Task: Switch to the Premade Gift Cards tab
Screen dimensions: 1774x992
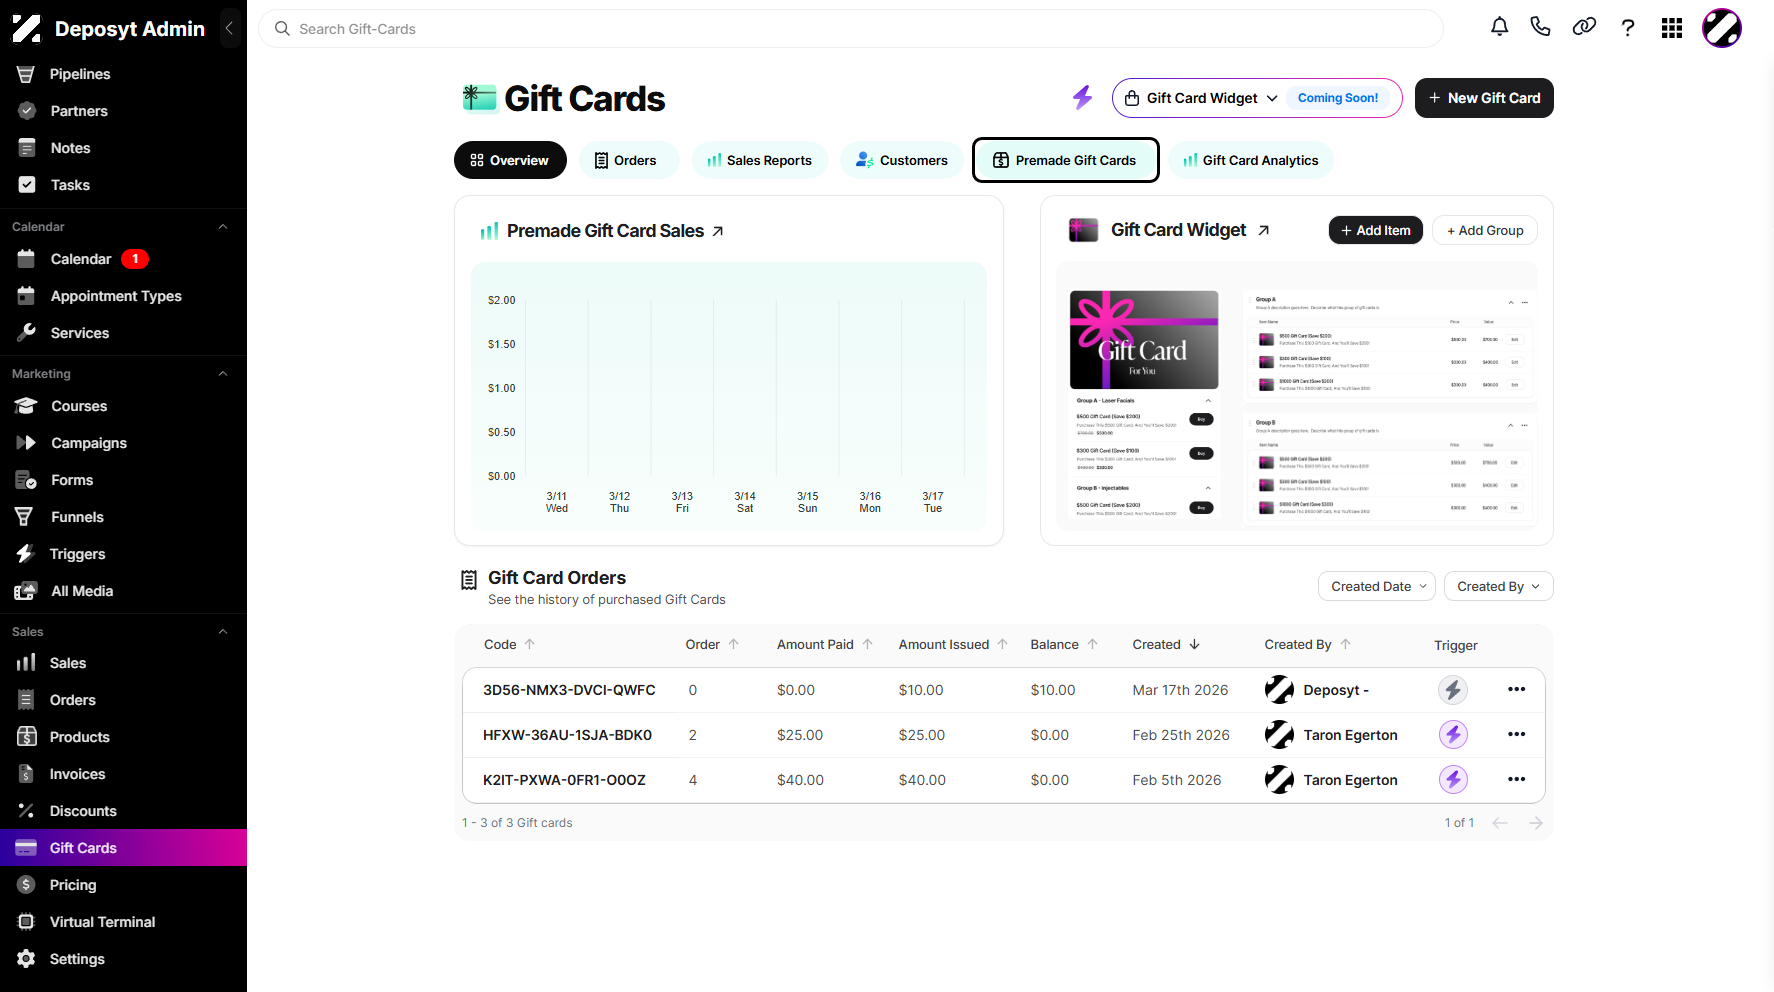Action: tap(1065, 160)
